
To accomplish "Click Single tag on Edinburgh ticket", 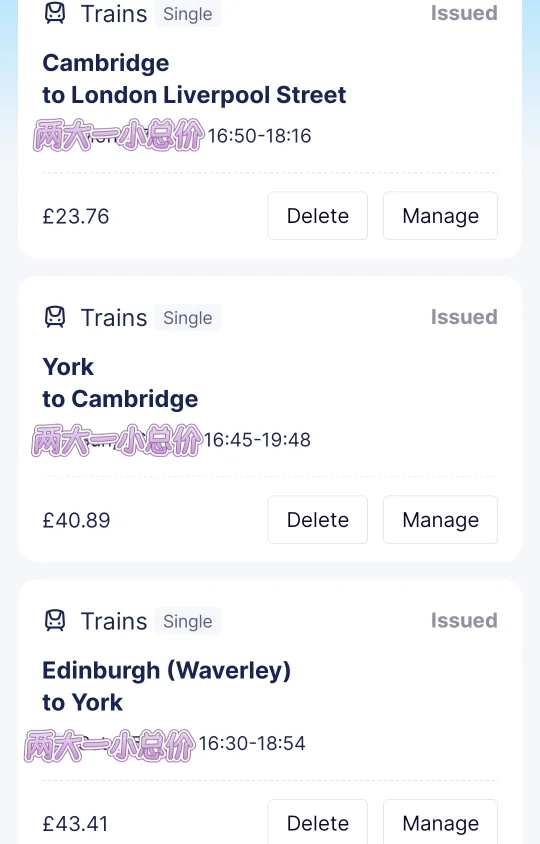I will [x=187, y=621].
